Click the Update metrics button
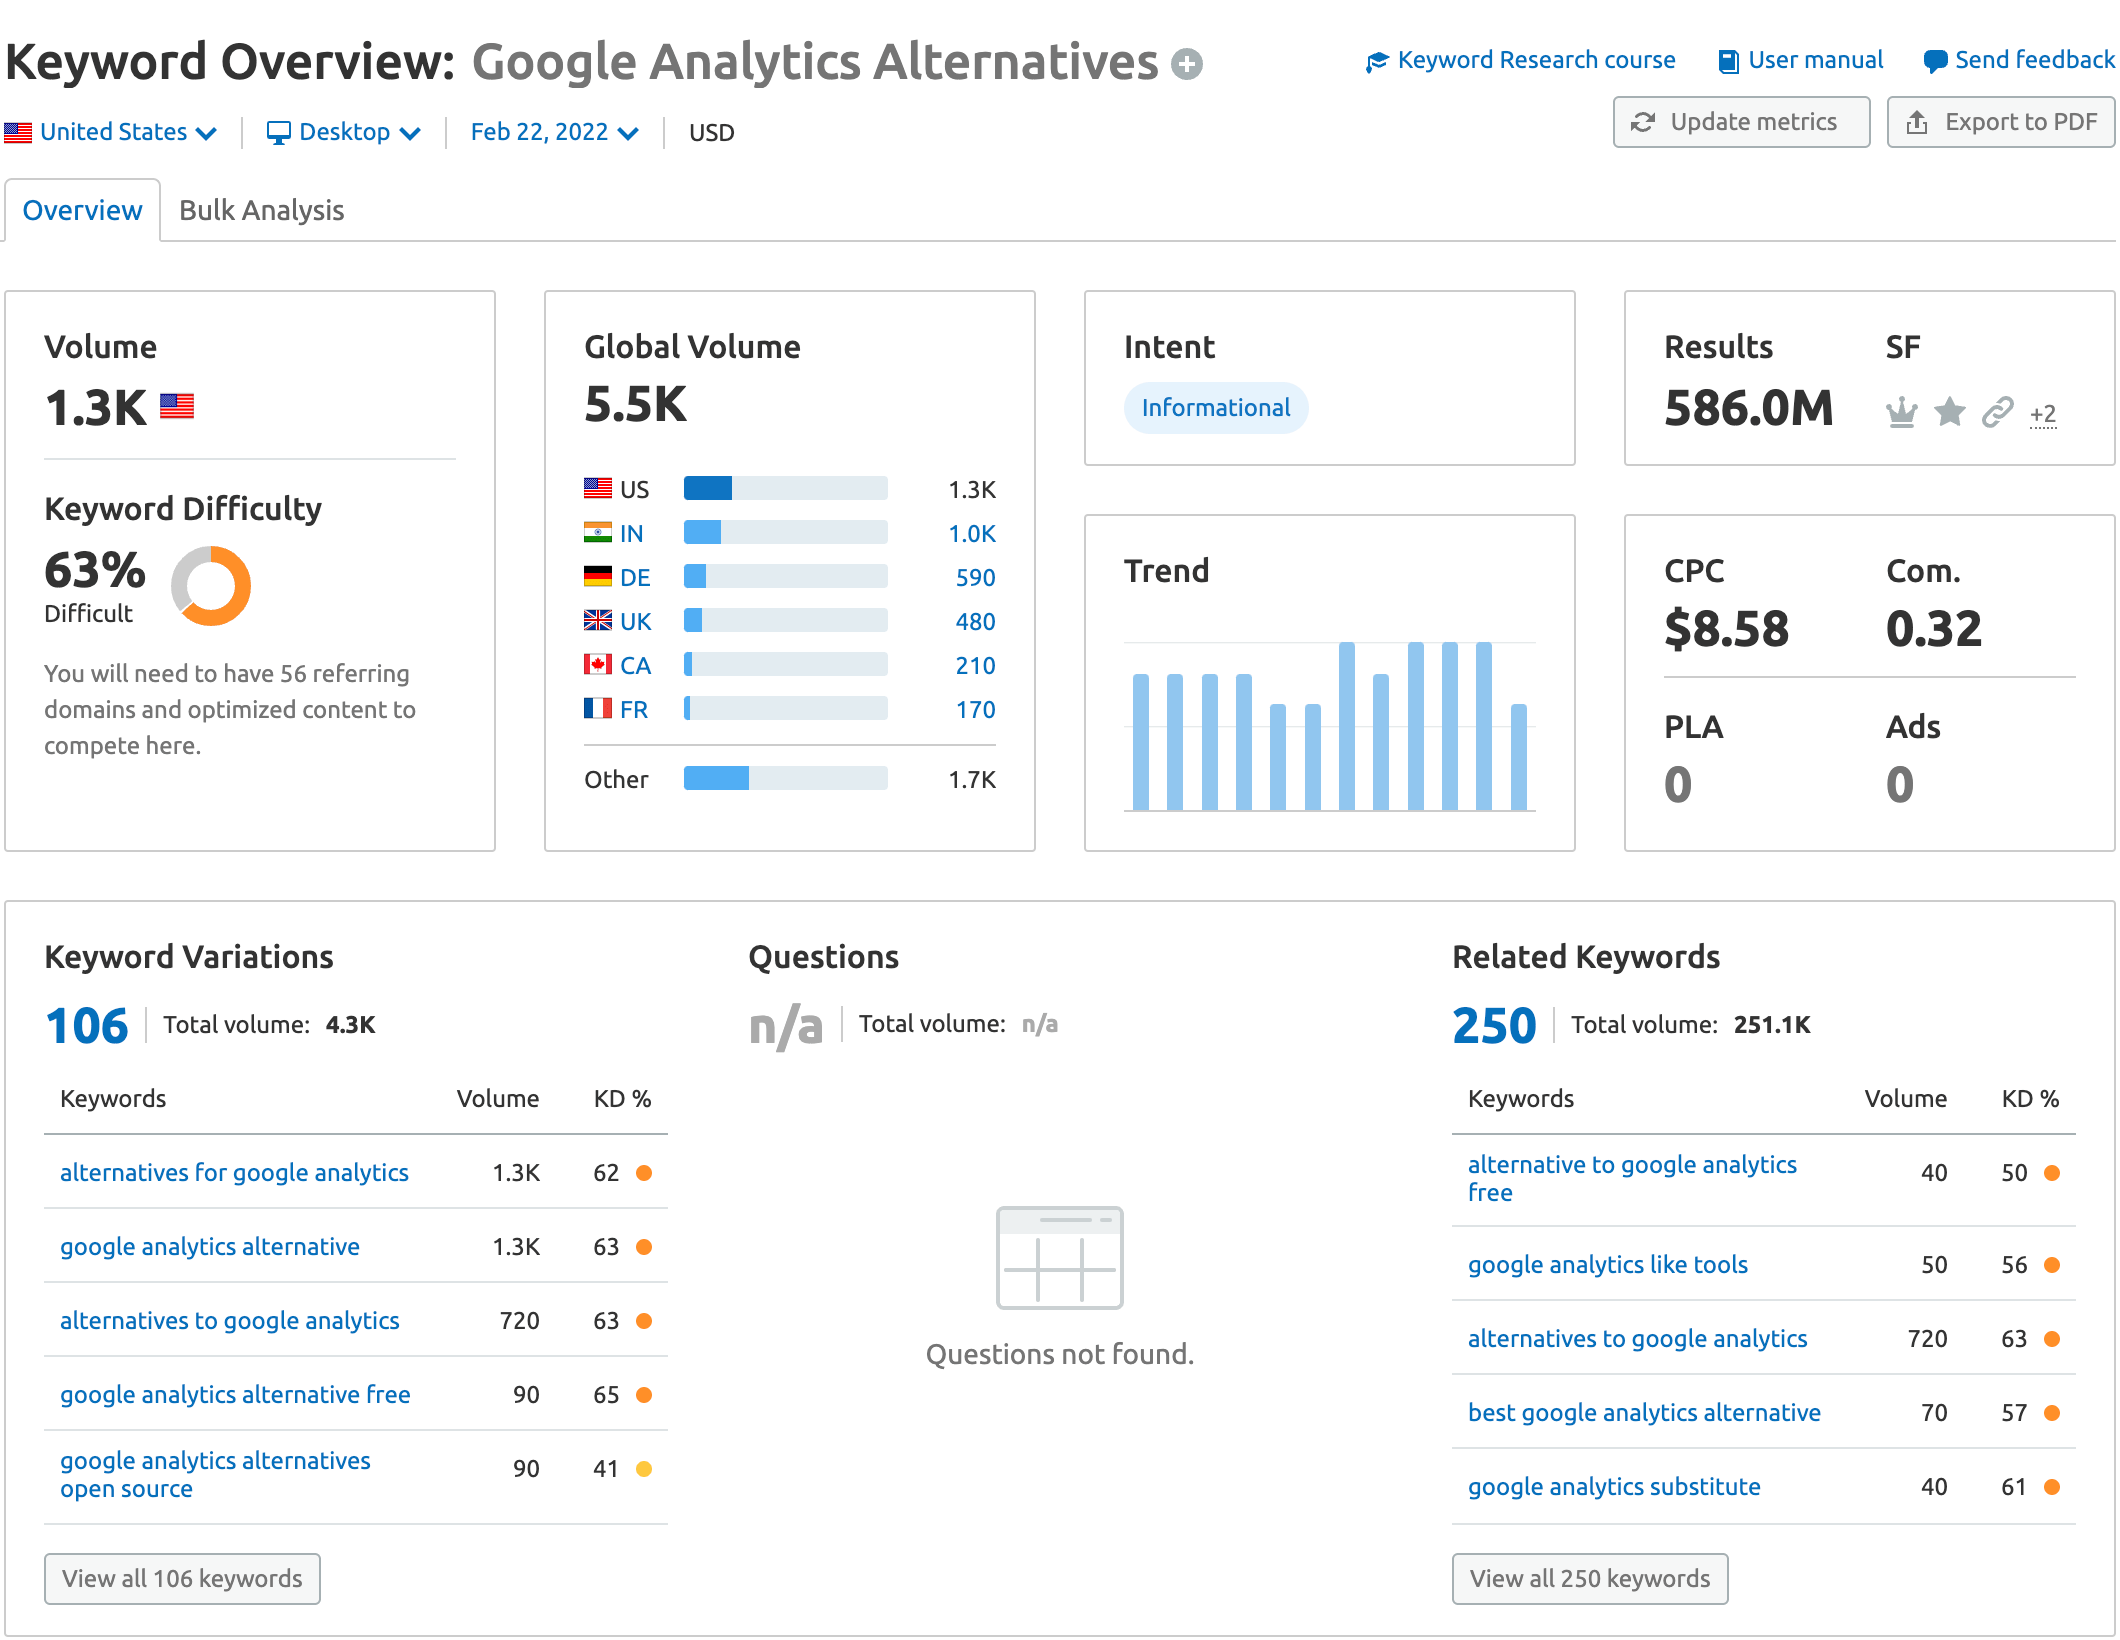The image size is (2120, 1640). point(1741,122)
